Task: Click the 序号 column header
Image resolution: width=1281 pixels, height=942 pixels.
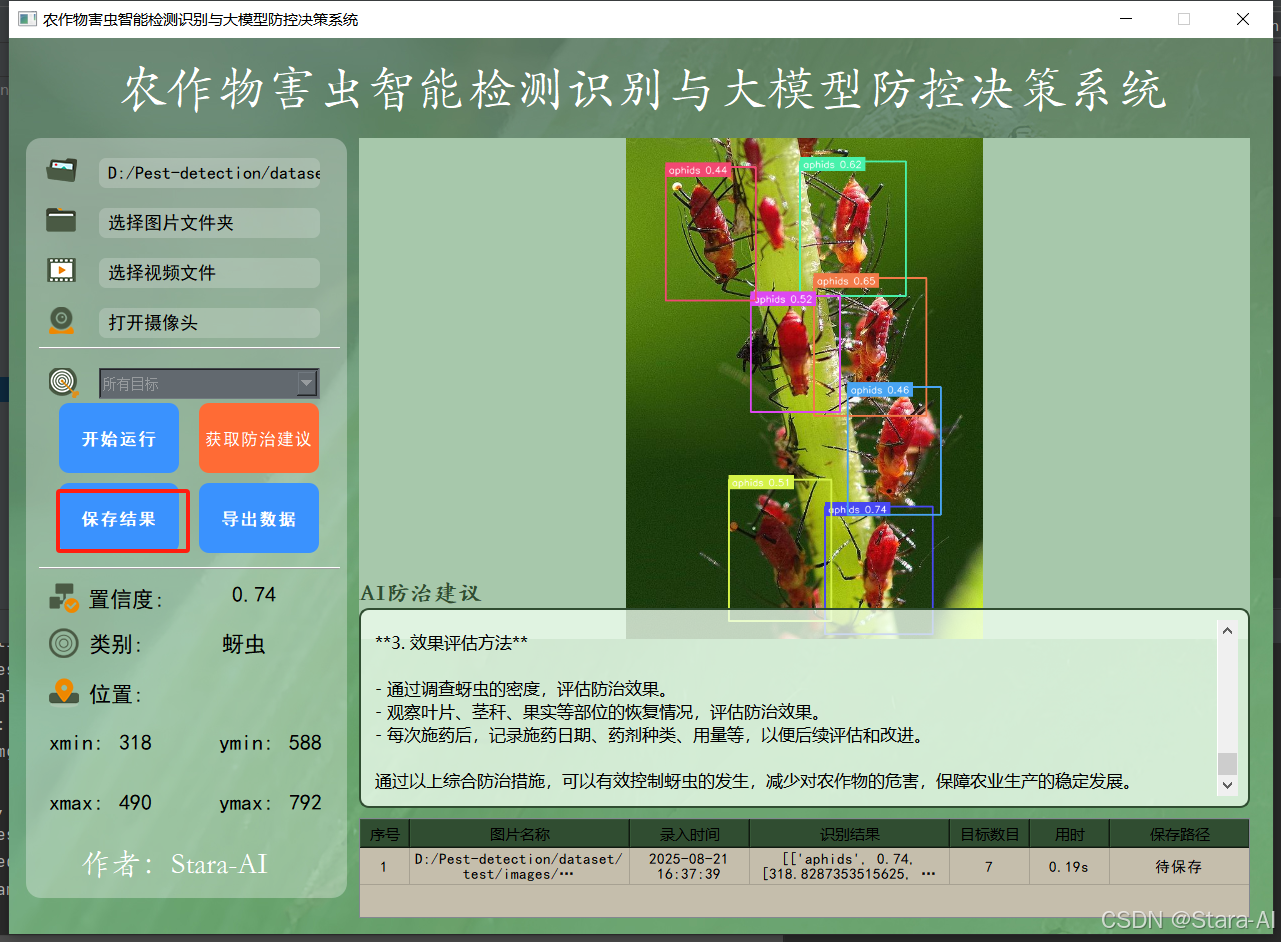Action: [385, 834]
